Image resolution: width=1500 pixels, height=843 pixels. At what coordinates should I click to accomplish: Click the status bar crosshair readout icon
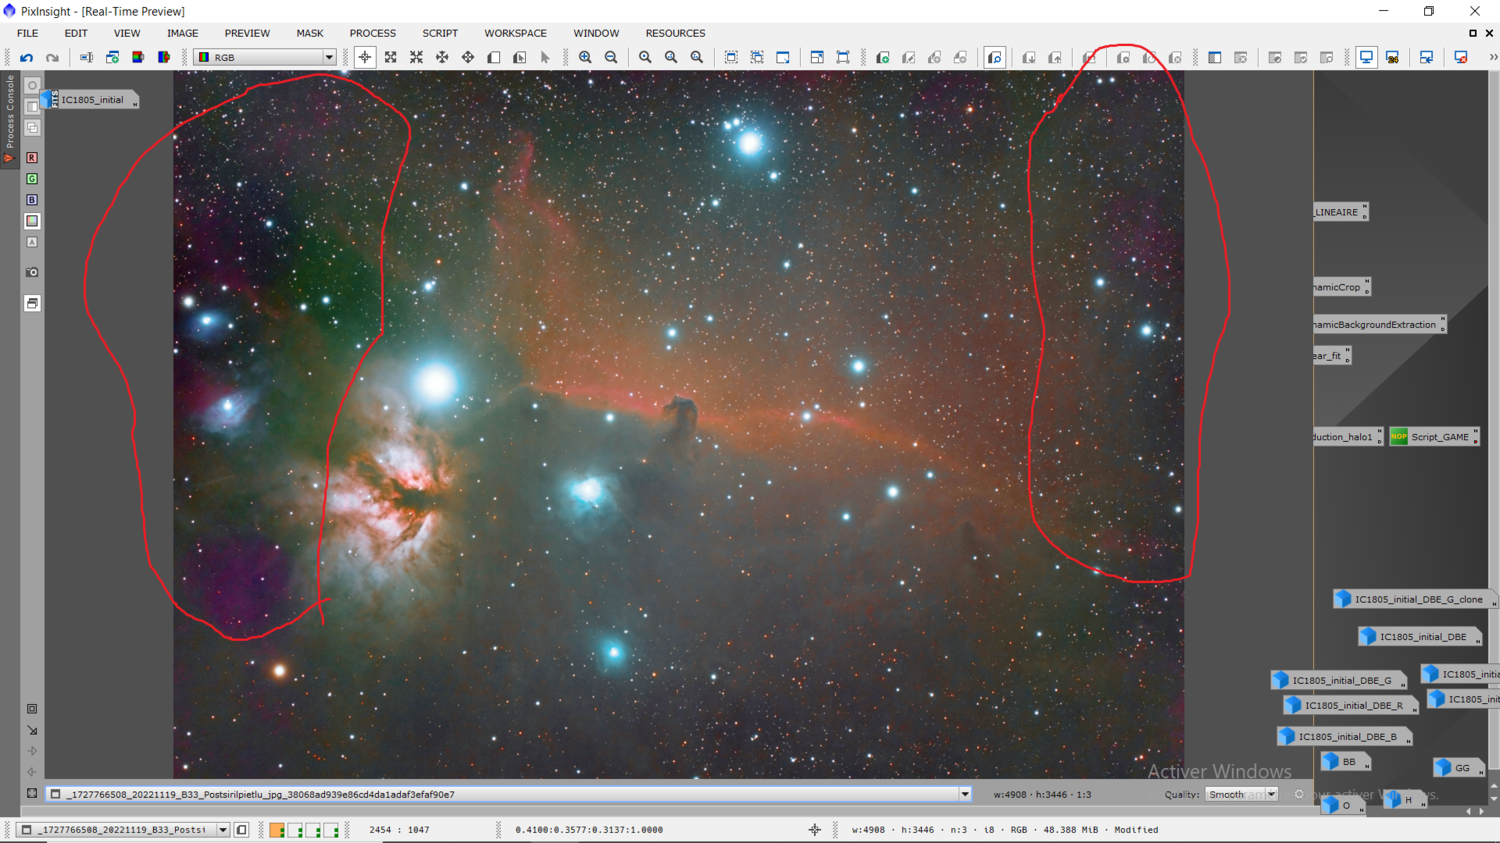pyautogui.click(x=815, y=830)
